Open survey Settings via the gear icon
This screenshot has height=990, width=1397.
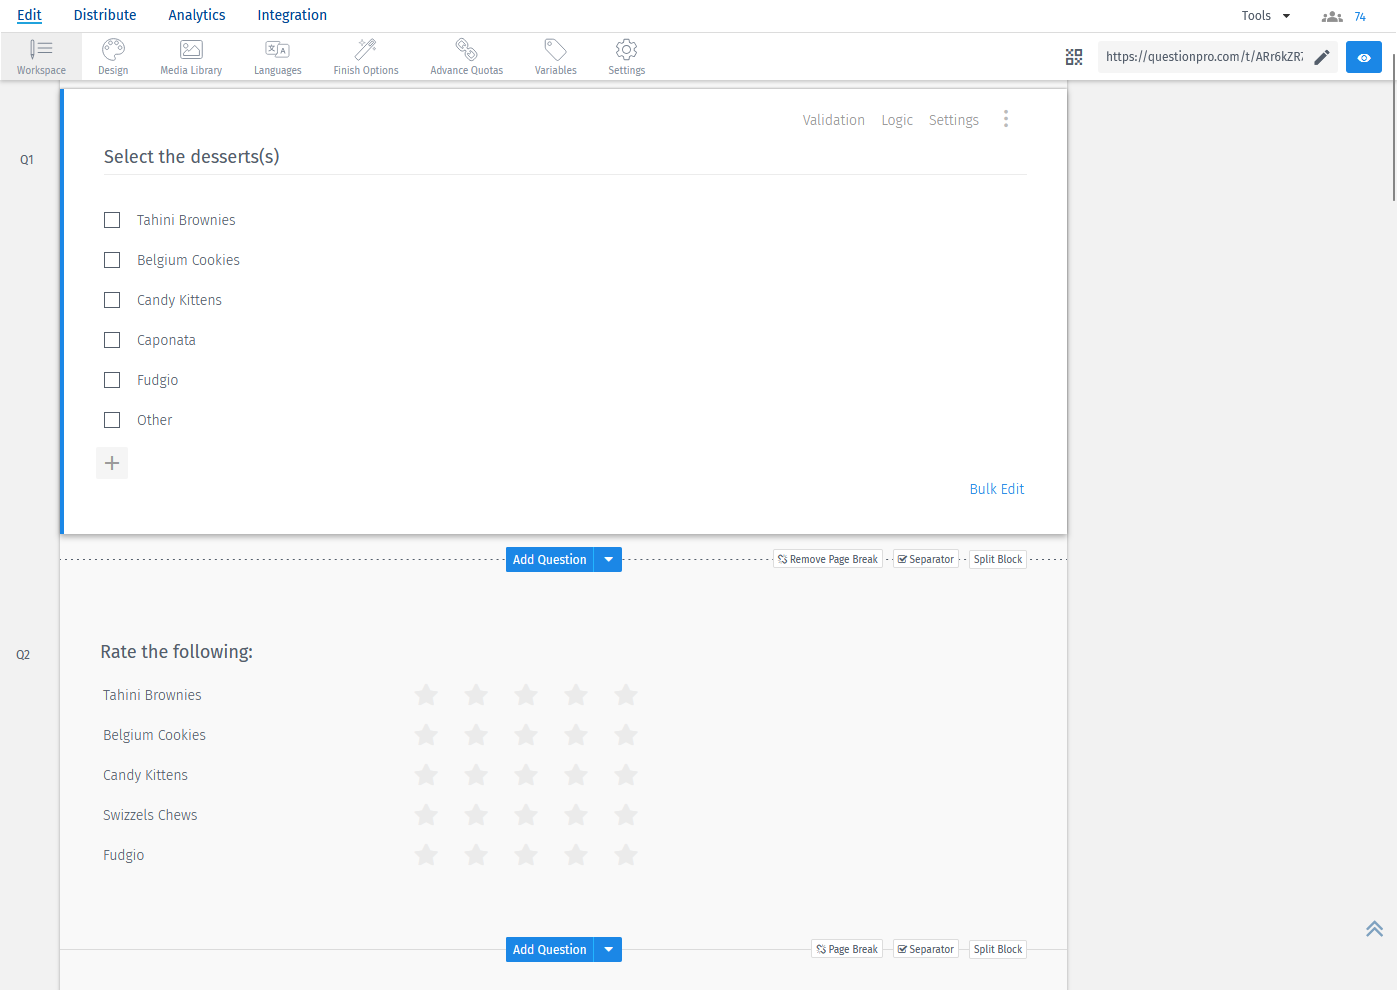click(x=626, y=55)
